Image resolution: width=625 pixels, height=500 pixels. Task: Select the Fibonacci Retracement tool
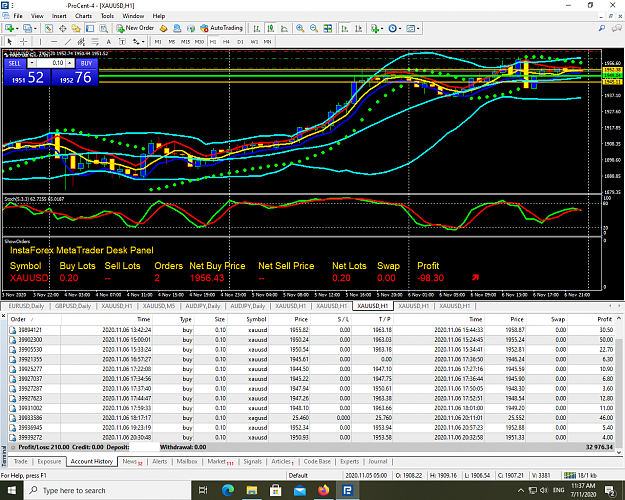coord(95,41)
